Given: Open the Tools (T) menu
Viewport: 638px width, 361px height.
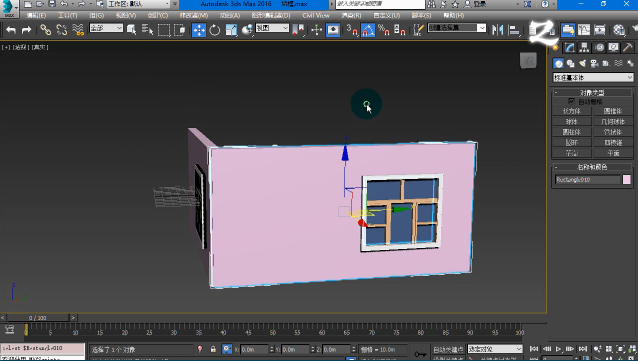Looking at the screenshot, I should pyautogui.click(x=68, y=15).
